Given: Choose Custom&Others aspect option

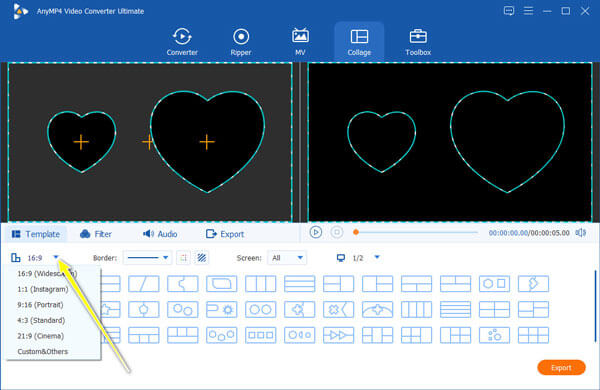Looking at the screenshot, I should click(42, 351).
